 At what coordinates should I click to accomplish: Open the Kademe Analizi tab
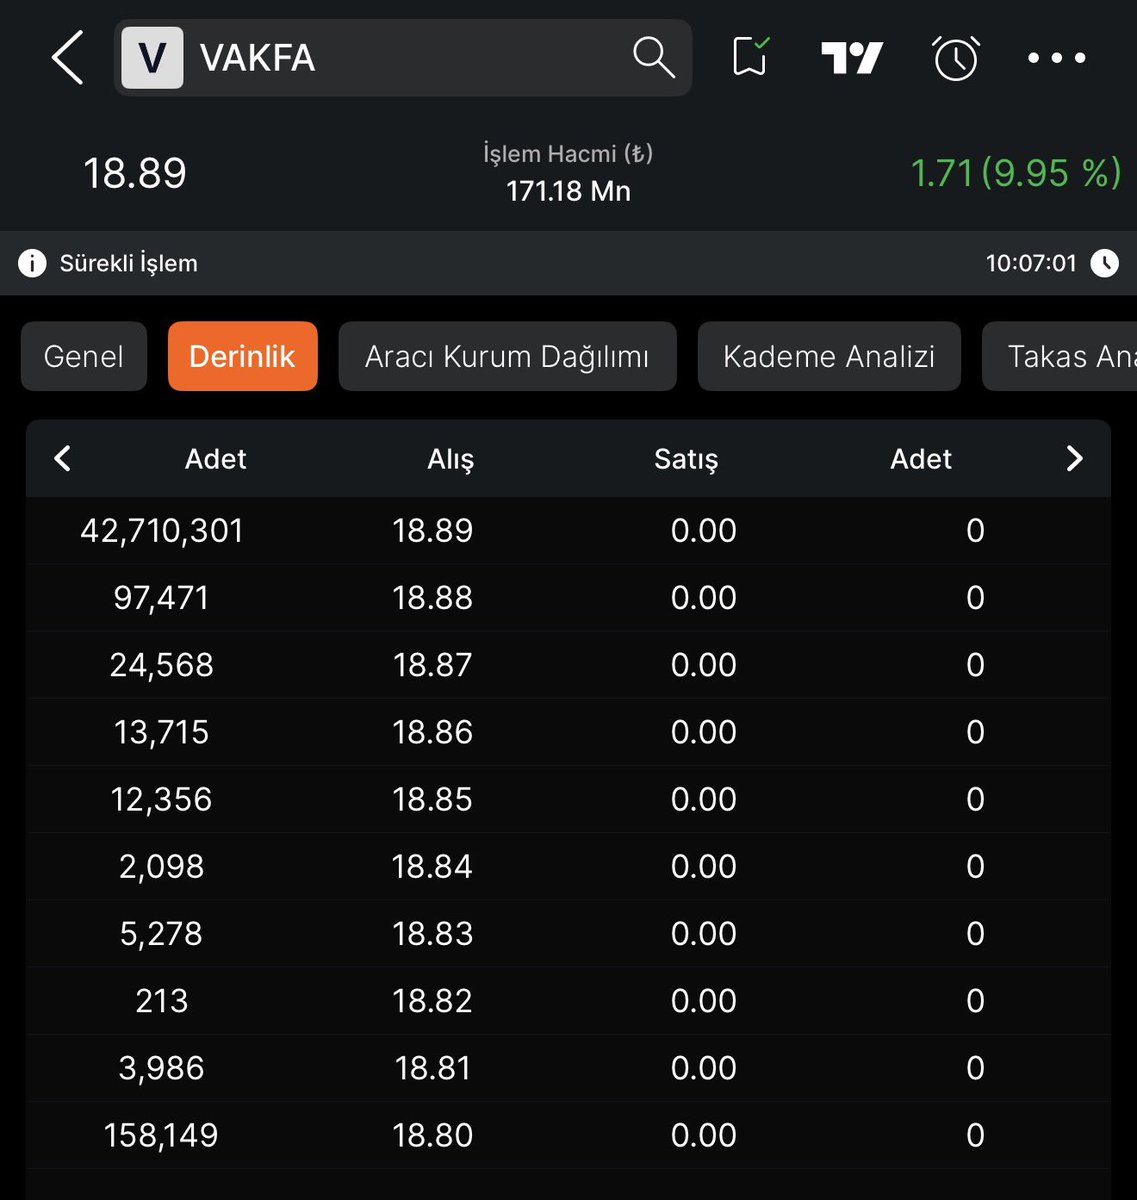click(829, 356)
